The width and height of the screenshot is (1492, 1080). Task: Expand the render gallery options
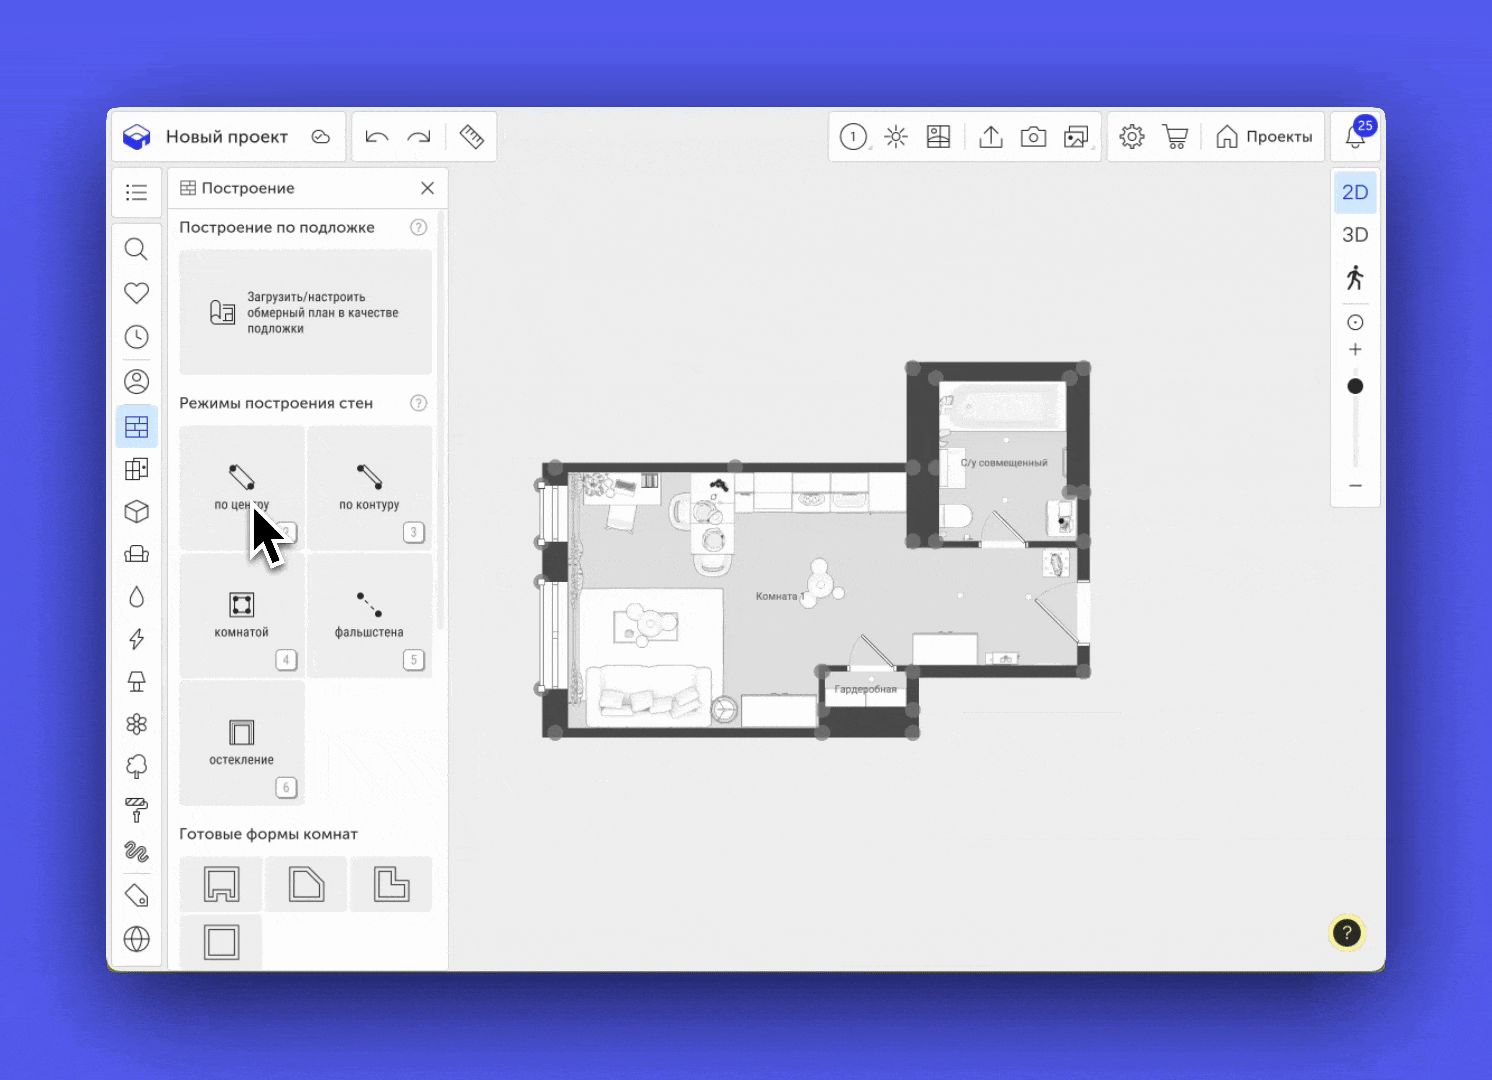(1076, 137)
